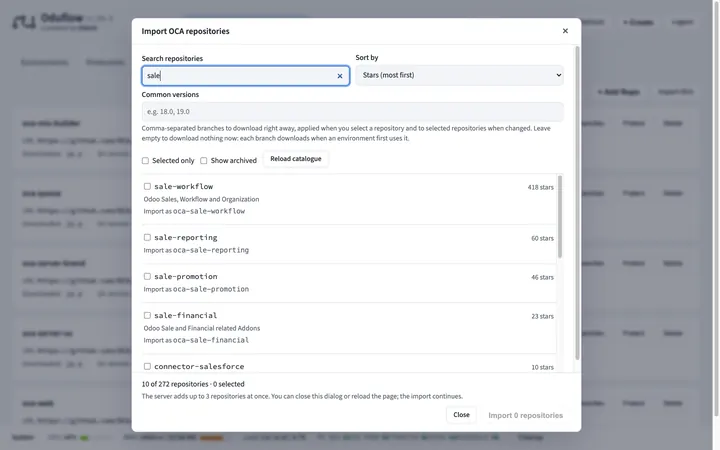Check the sale-promotion repository
Viewport: 720px width, 450px height.
pyautogui.click(x=147, y=276)
